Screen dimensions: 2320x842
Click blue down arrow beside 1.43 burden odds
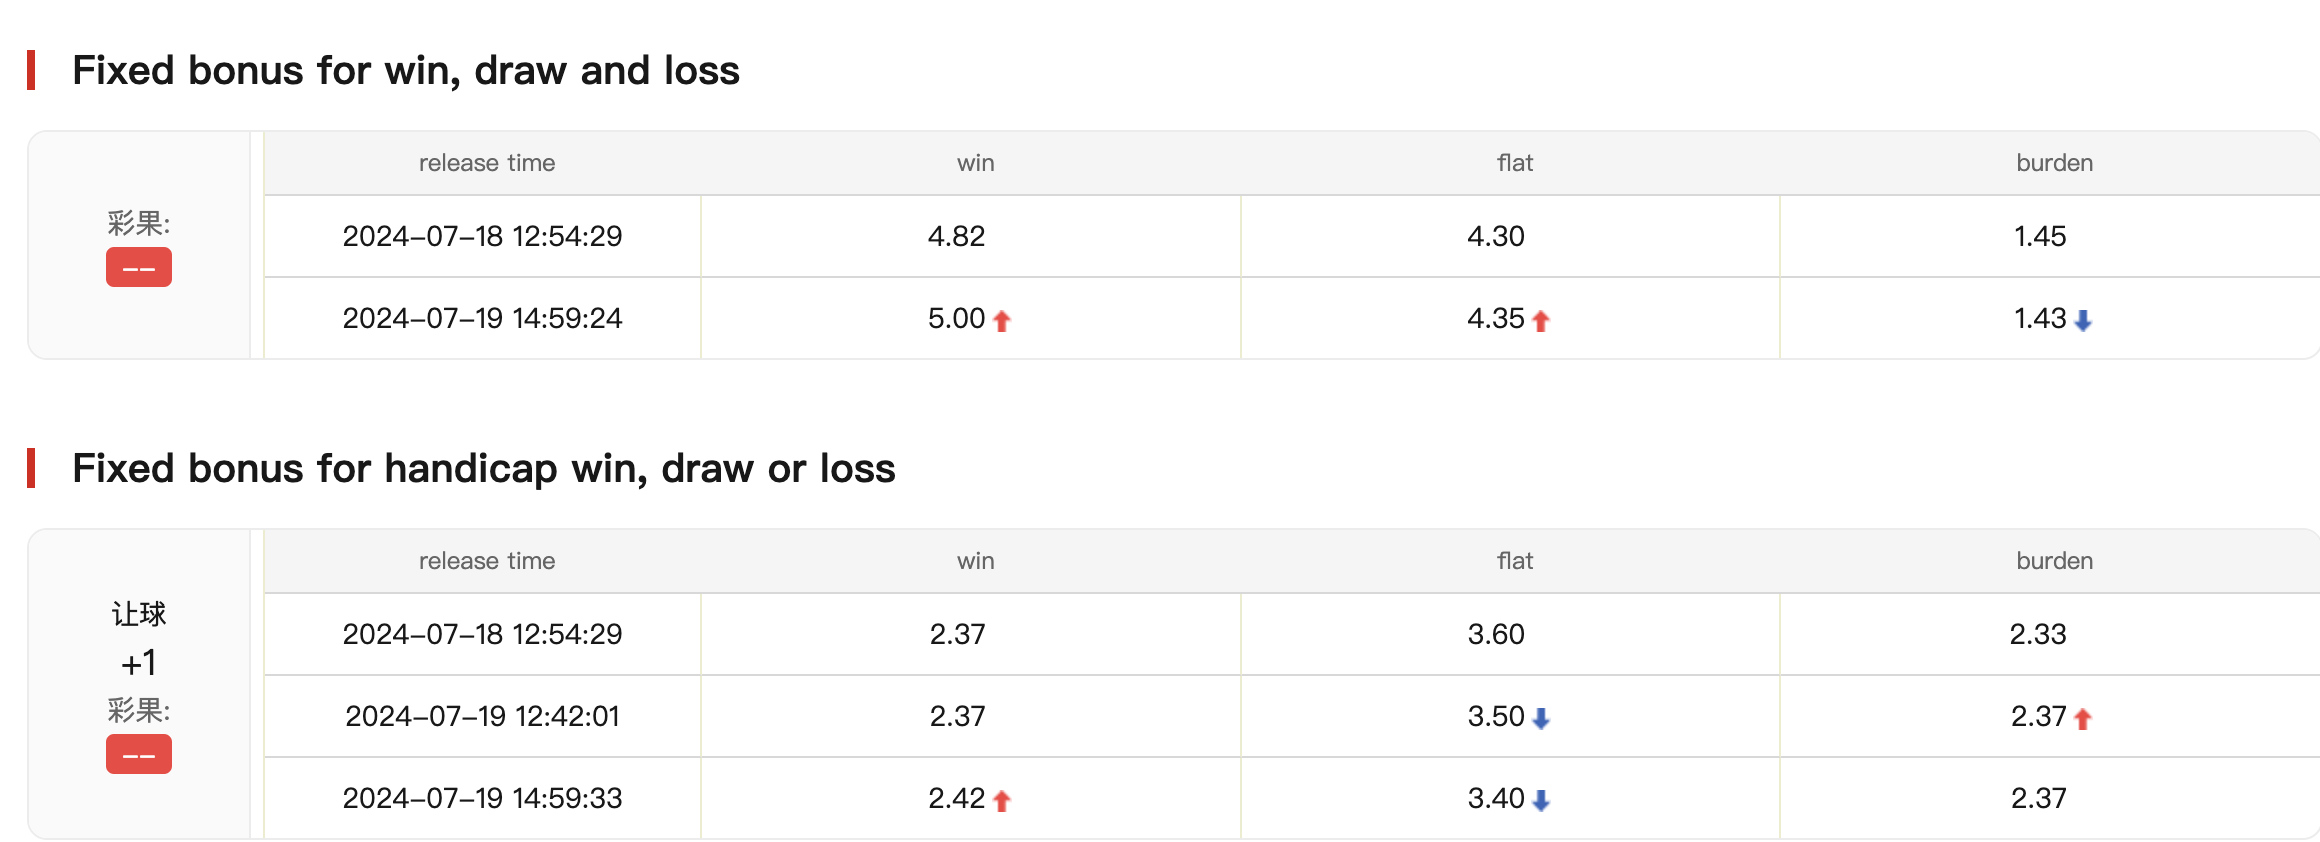tap(2083, 320)
